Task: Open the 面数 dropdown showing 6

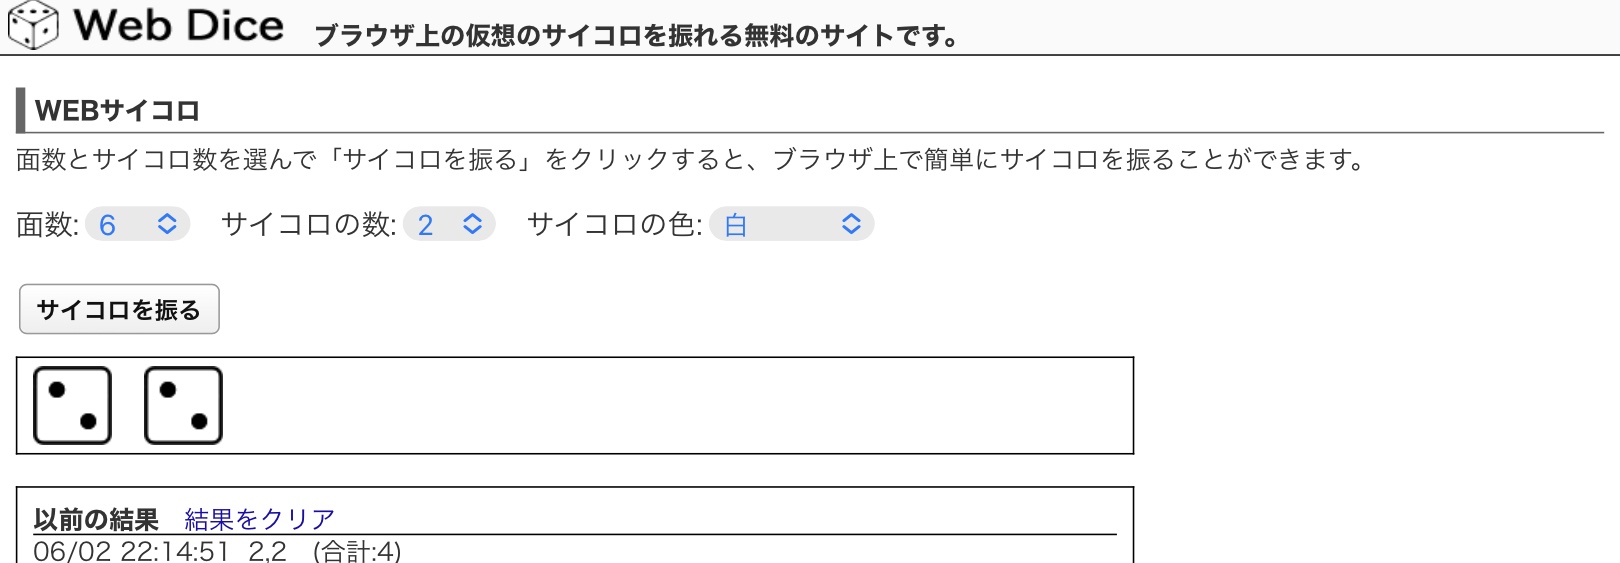Action: (x=138, y=224)
